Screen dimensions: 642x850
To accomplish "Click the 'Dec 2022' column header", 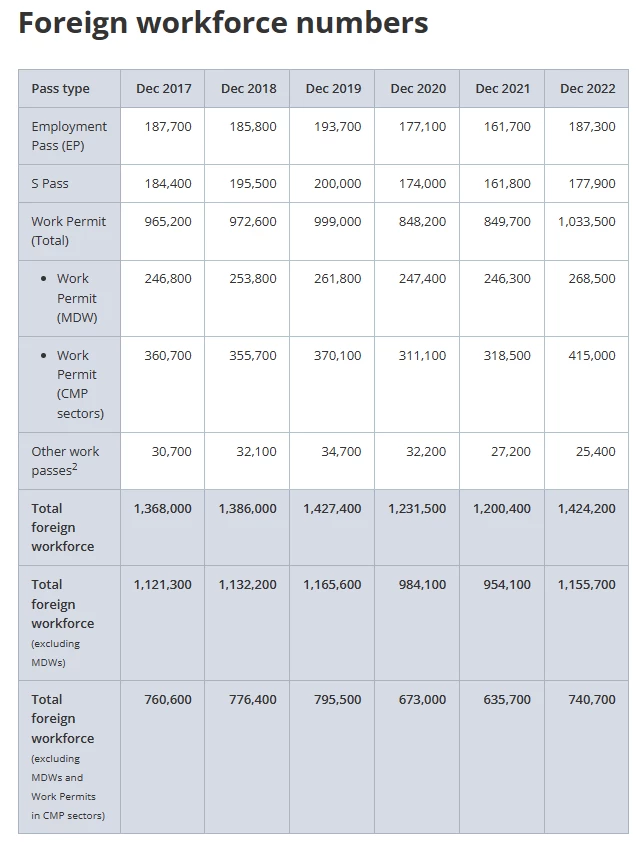I will point(588,88).
